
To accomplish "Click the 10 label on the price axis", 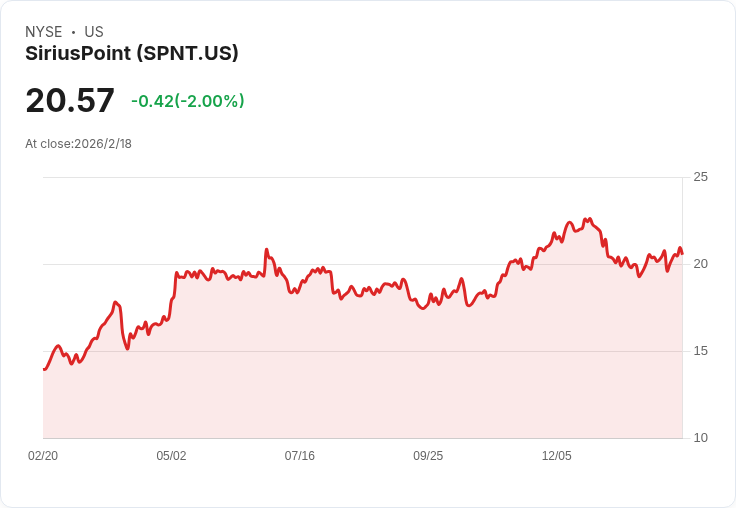I will (700, 438).
